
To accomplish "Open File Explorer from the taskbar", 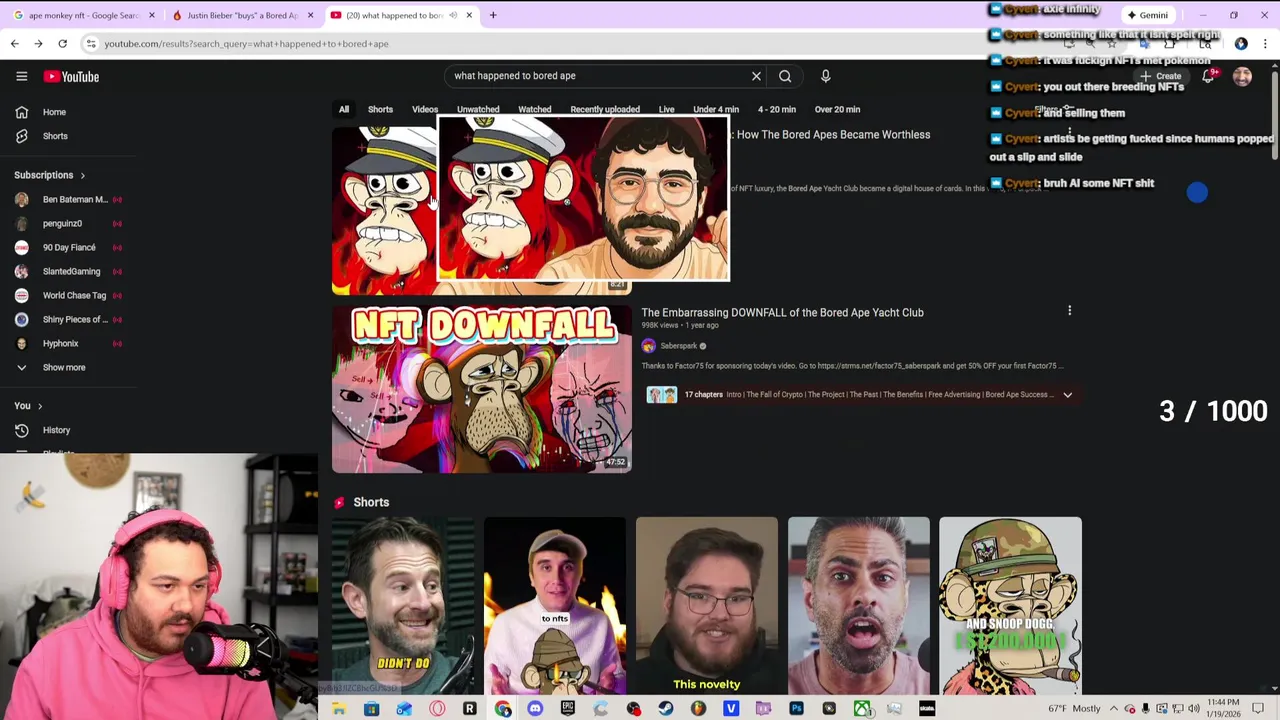I will [x=338, y=709].
